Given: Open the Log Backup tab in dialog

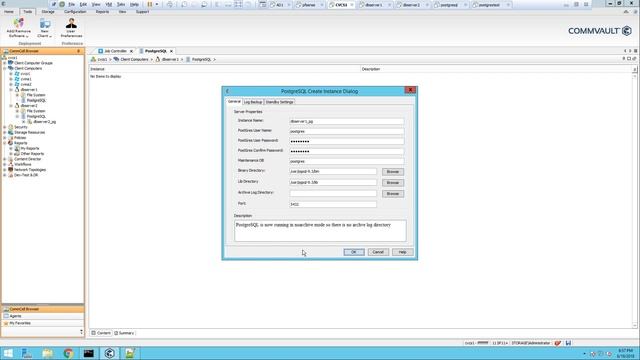Looking at the screenshot, I should click(253, 102).
